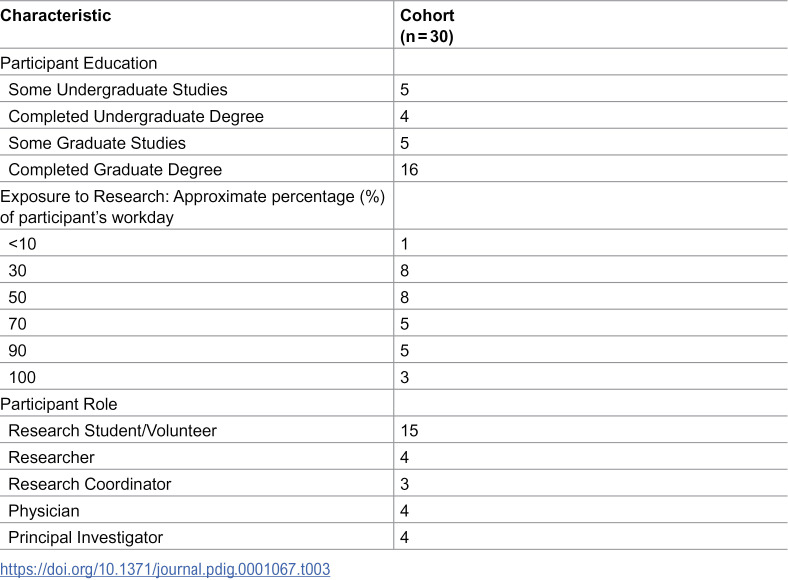Viewport: 788px width, 580px height.
Task: Click the Research Coordinator label
Action: 90,484
